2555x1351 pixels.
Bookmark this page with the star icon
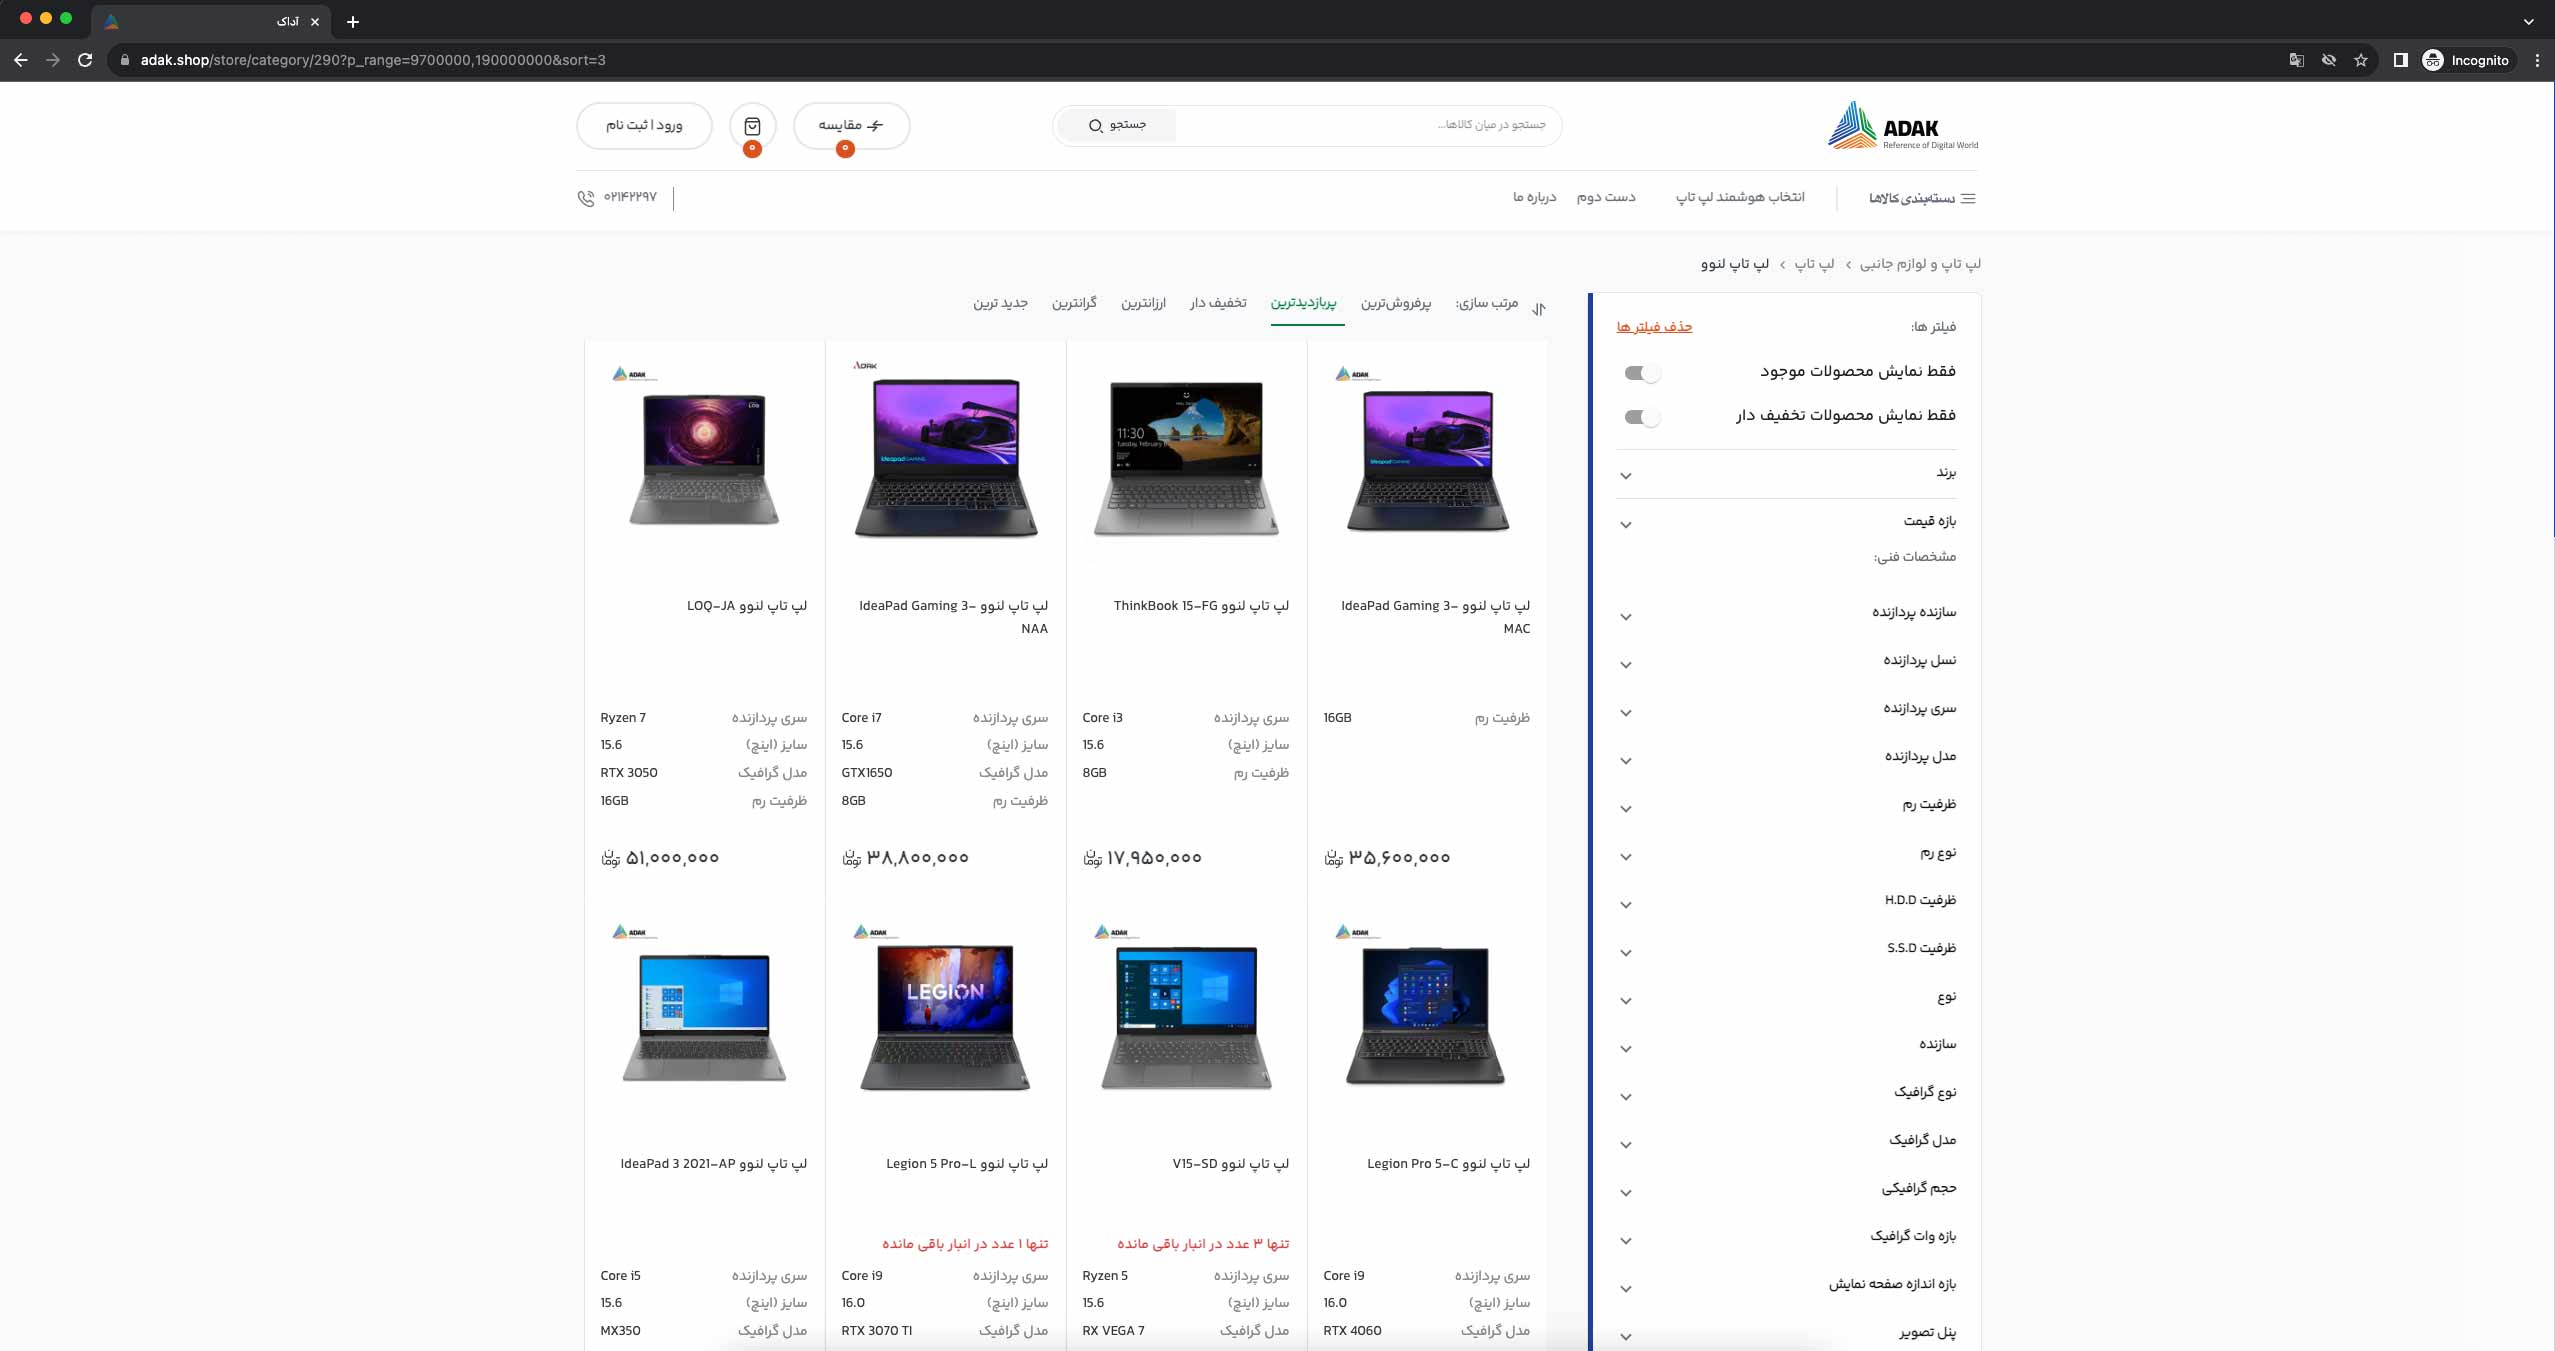[x=2361, y=60]
